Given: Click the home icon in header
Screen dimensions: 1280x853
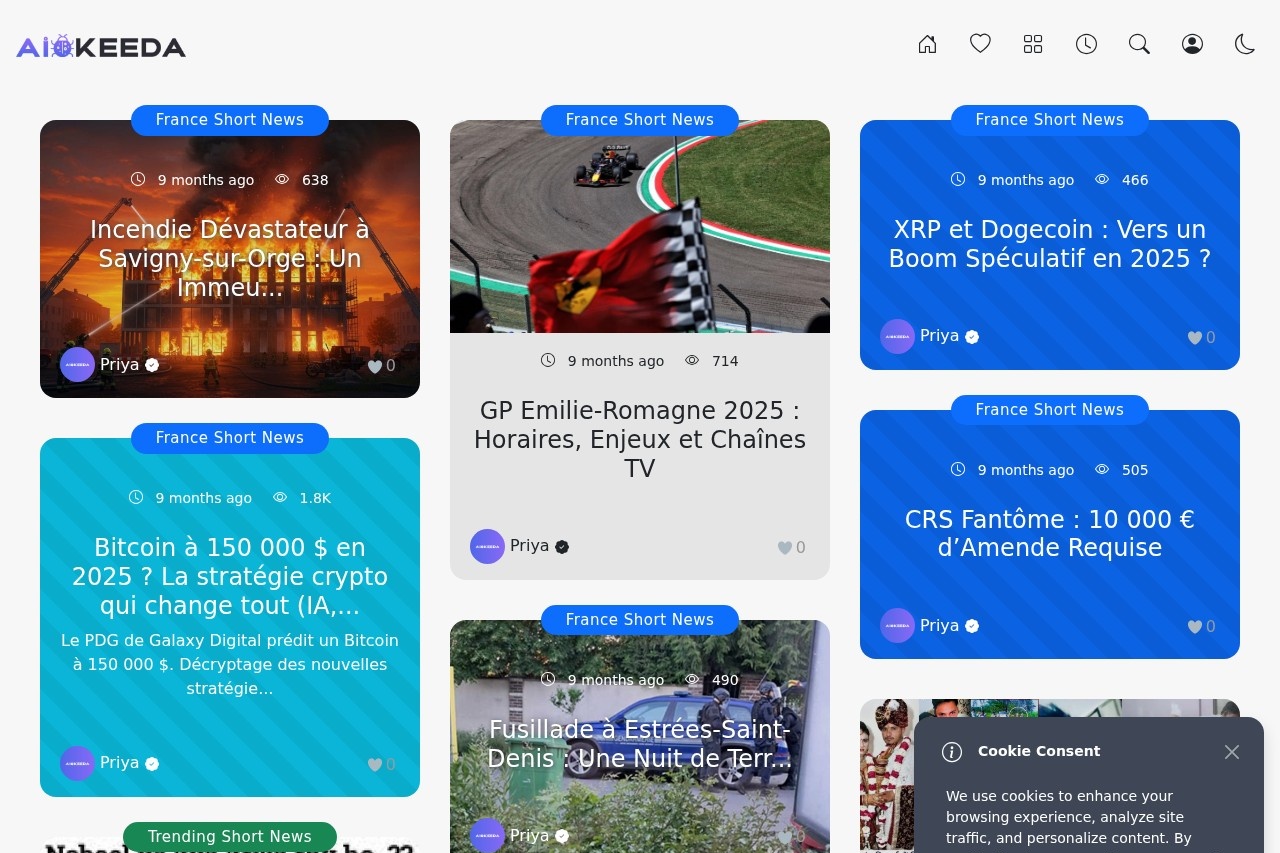Looking at the screenshot, I should pyautogui.click(x=927, y=44).
